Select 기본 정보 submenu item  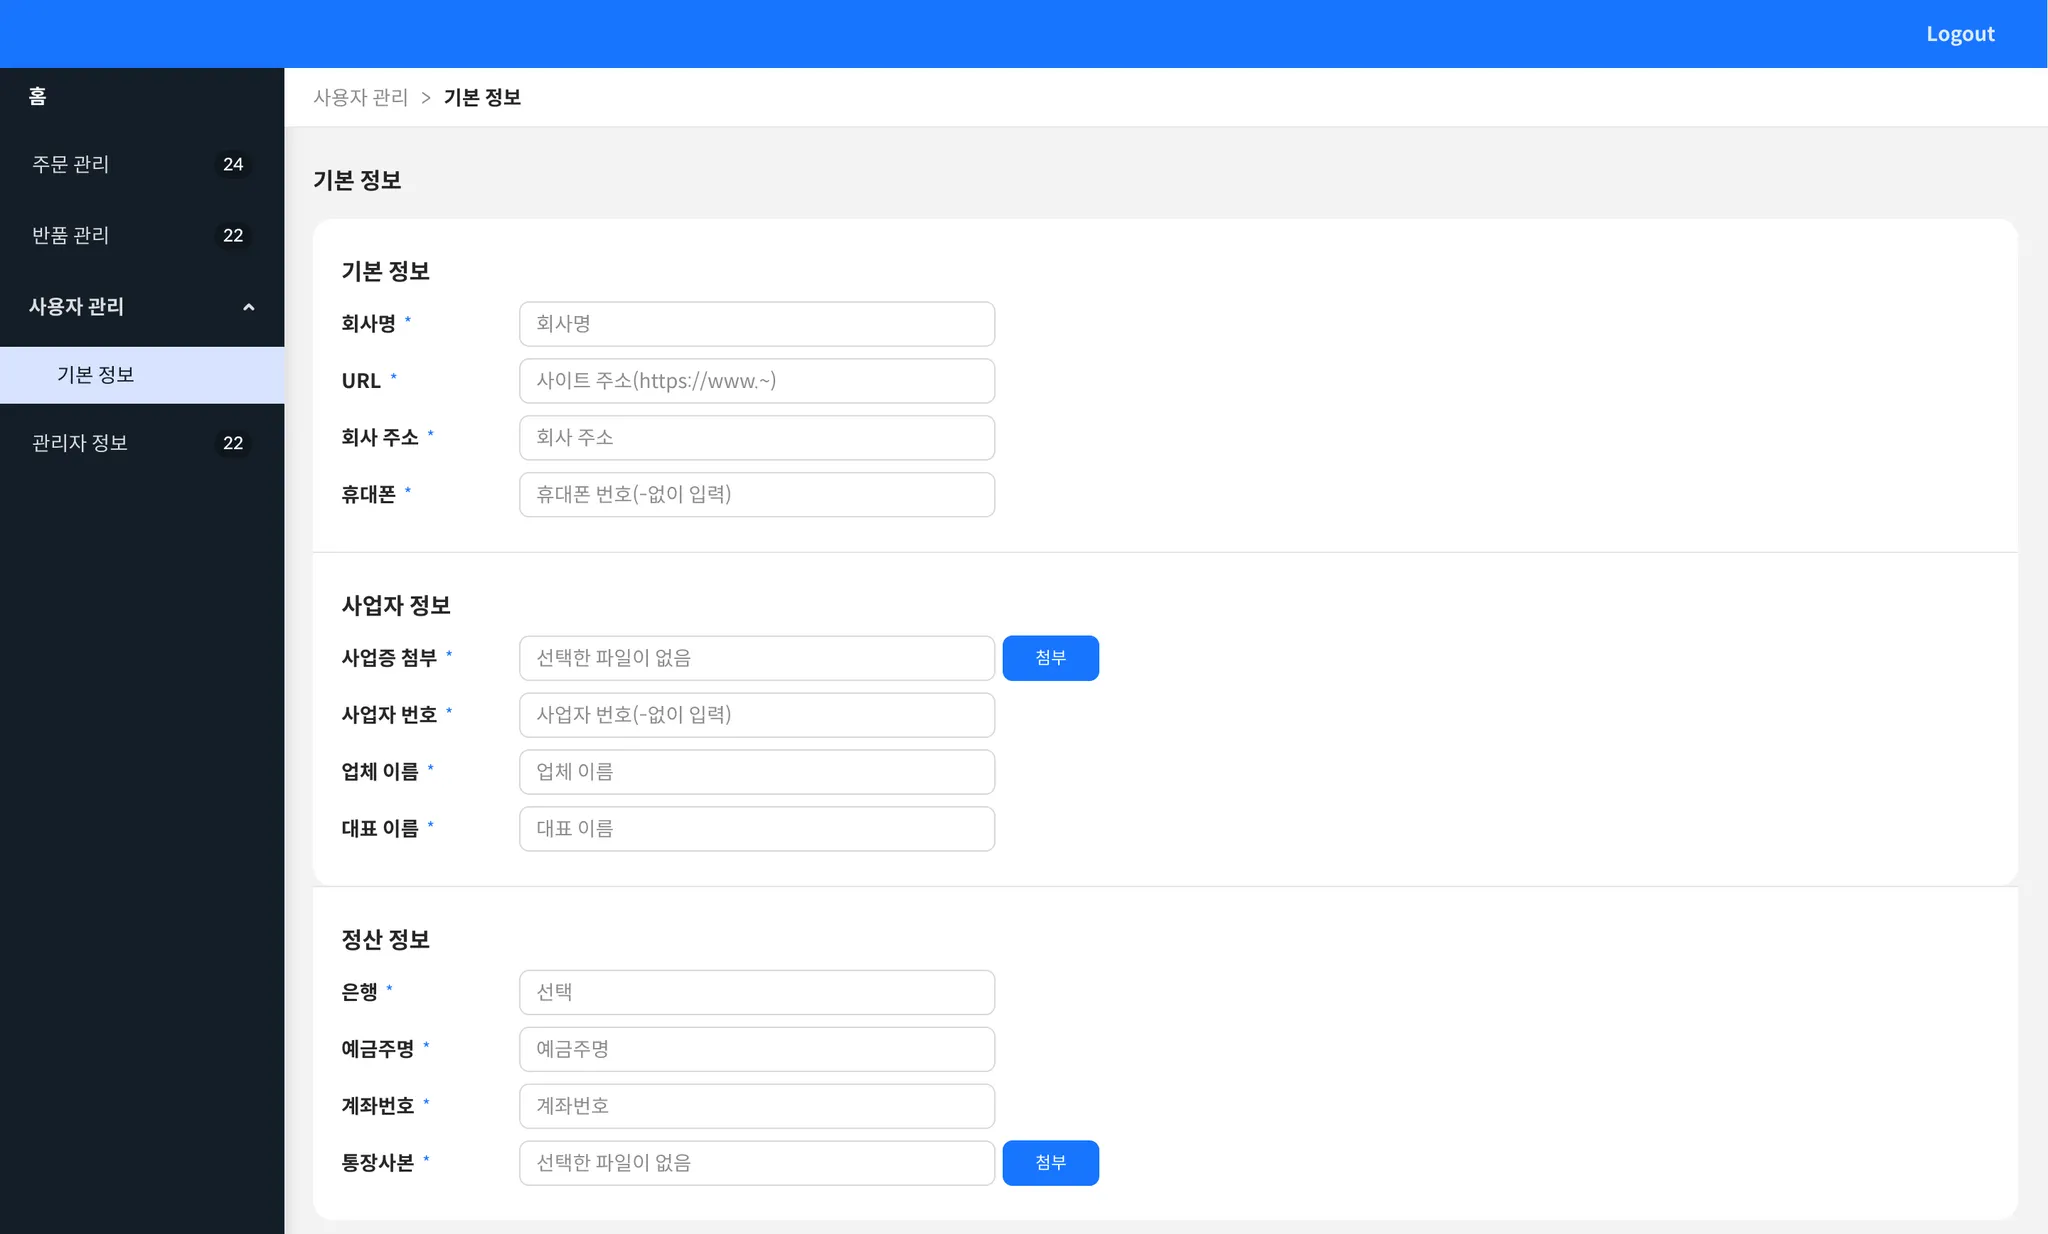click(96, 375)
